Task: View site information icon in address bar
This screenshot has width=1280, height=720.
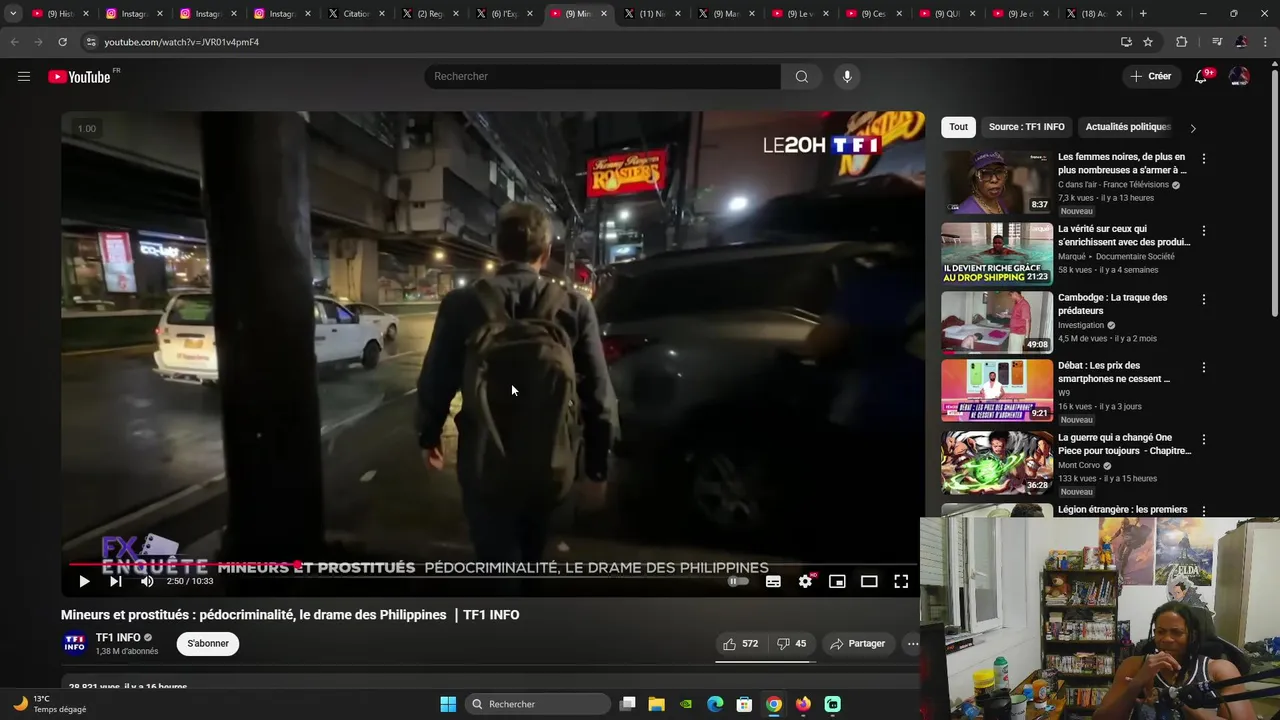Action: (90, 42)
